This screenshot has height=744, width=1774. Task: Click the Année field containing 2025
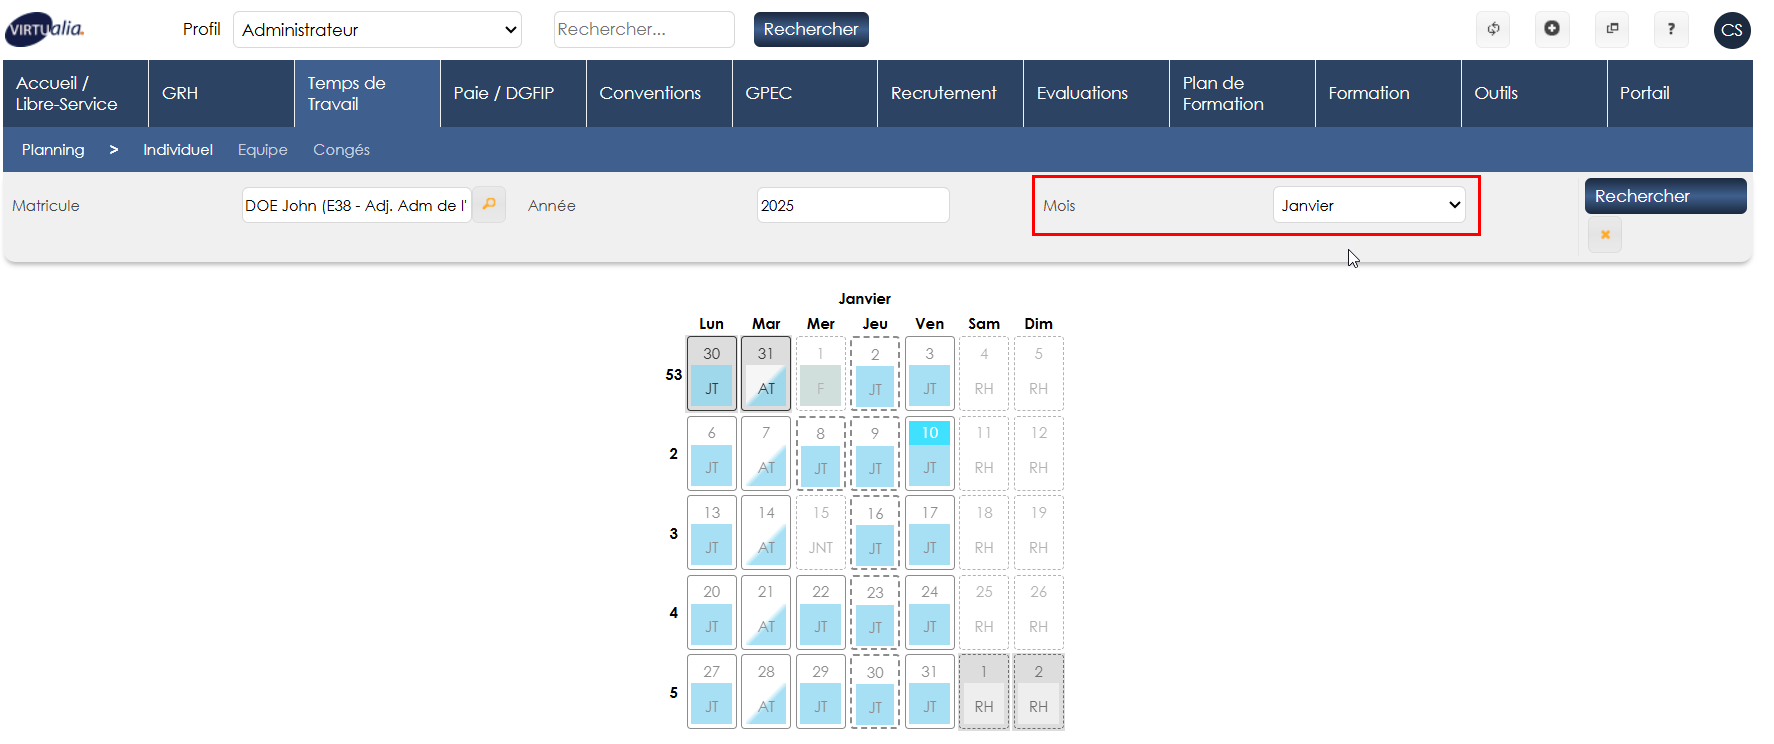click(x=852, y=205)
